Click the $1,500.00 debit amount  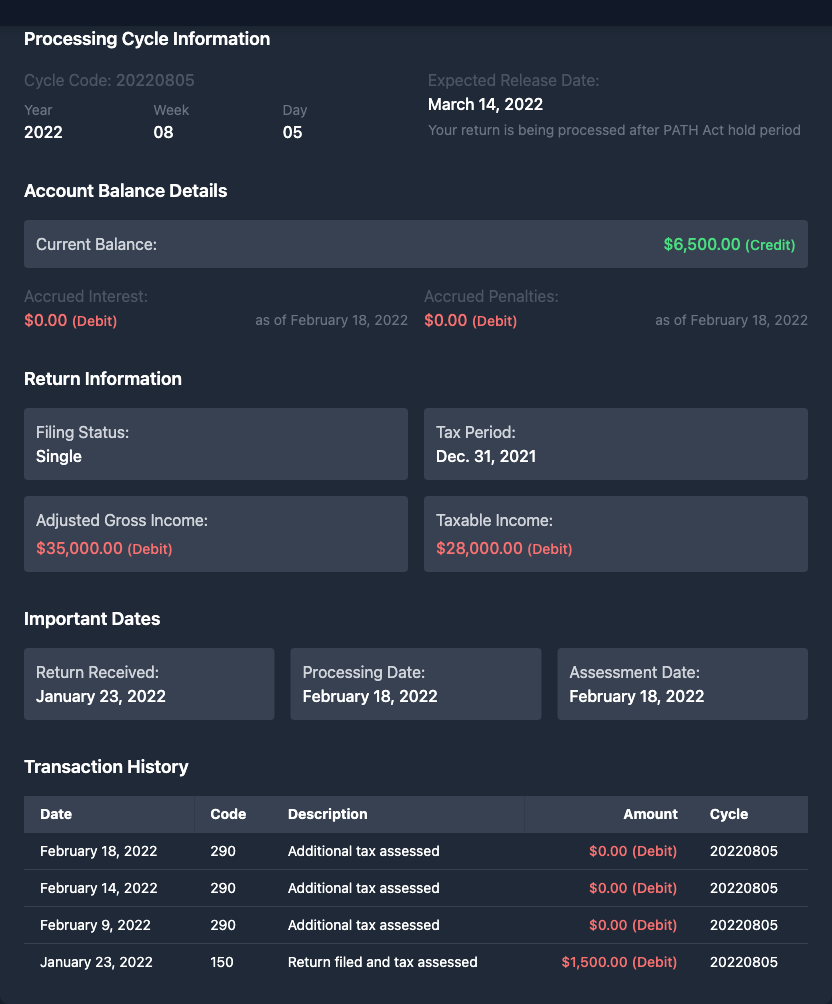[619, 962]
